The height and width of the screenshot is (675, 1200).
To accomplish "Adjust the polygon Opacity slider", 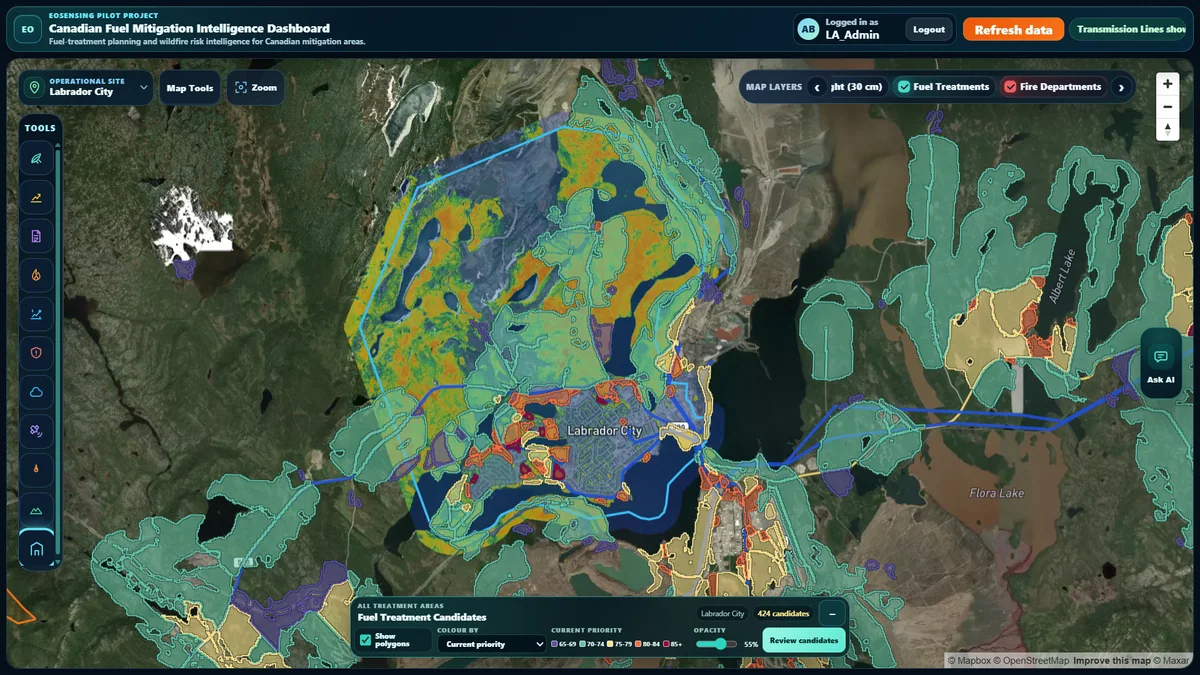I will coord(717,644).
